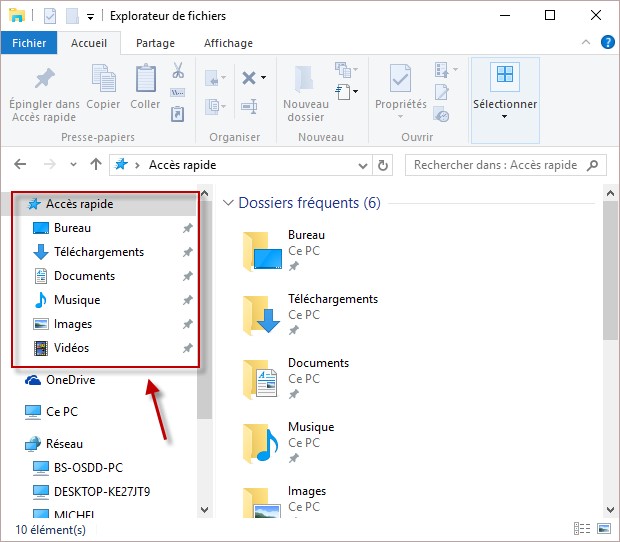This screenshot has width=620, height=542.
Task: Switch to the Affichage tab
Action: pos(227,43)
